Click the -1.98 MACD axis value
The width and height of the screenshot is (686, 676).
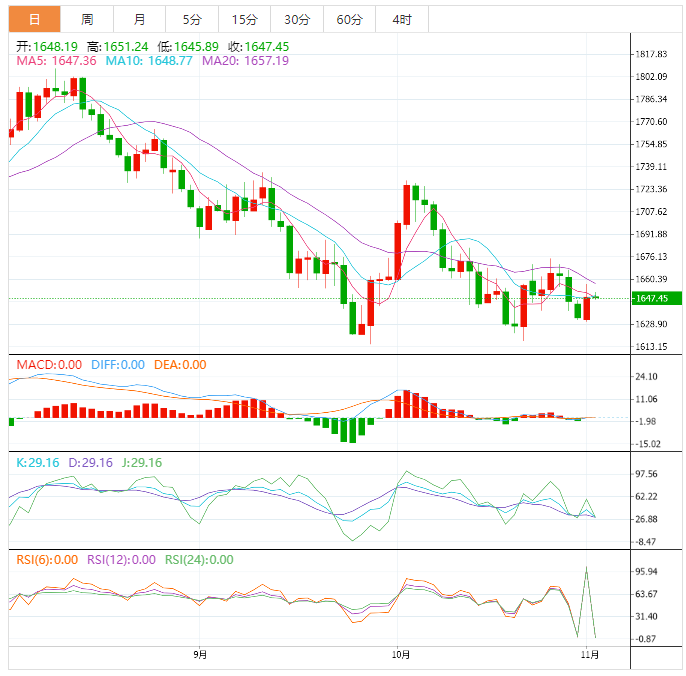click(644, 421)
